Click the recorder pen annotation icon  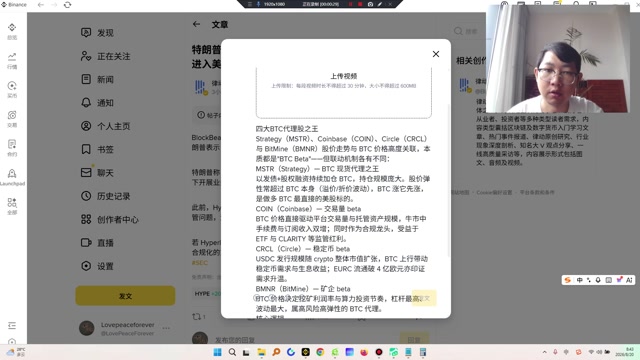click(x=380, y=4)
